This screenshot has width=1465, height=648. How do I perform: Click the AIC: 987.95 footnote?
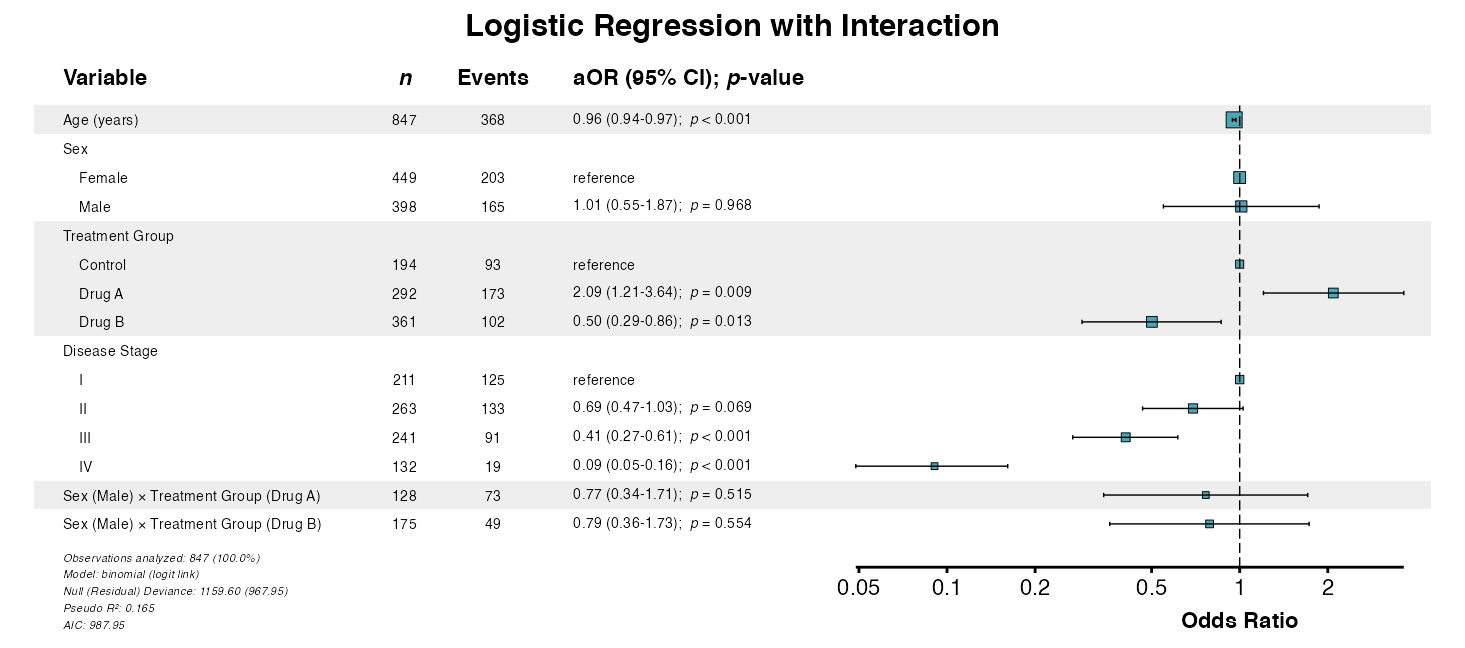(94, 625)
